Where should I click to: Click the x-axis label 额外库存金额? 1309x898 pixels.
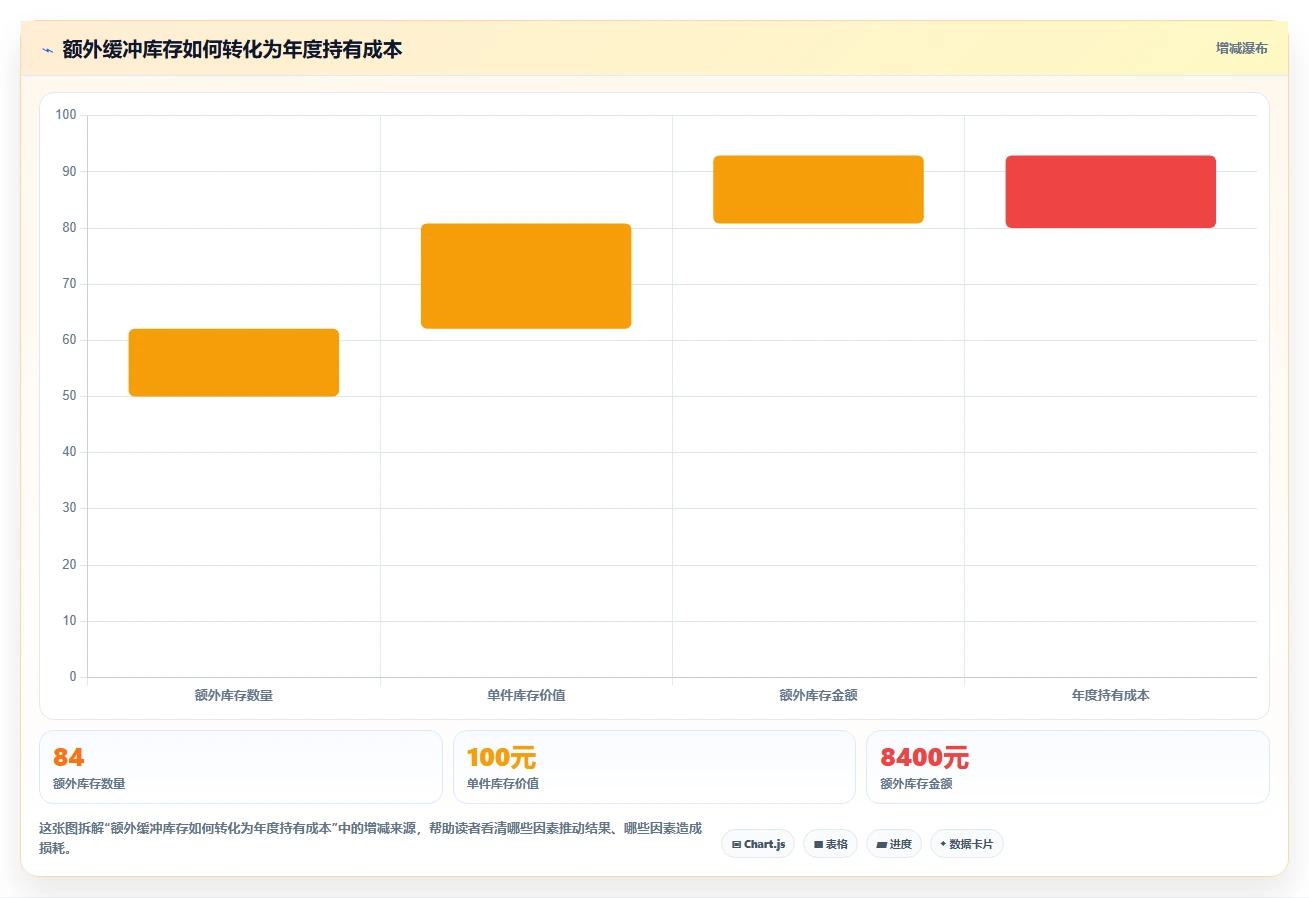pyautogui.click(x=818, y=695)
